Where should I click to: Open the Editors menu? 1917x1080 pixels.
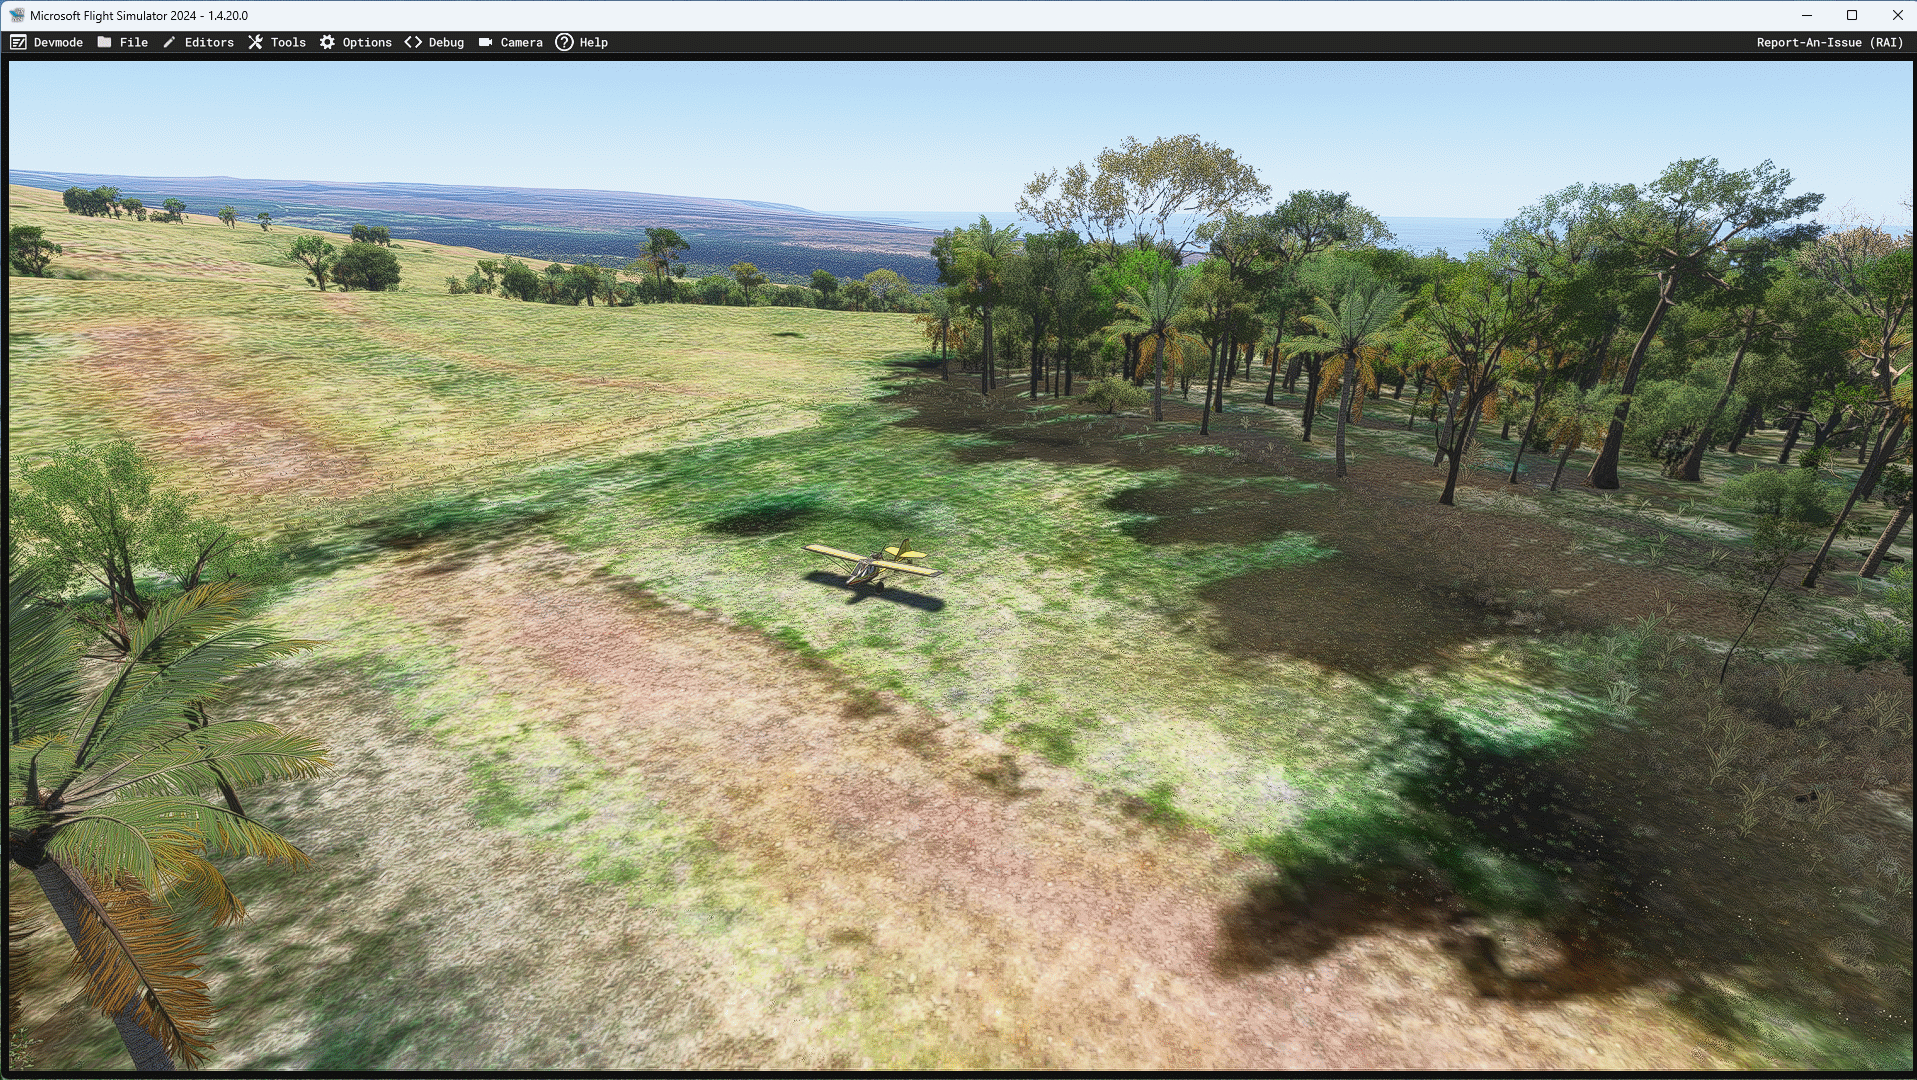(x=198, y=42)
